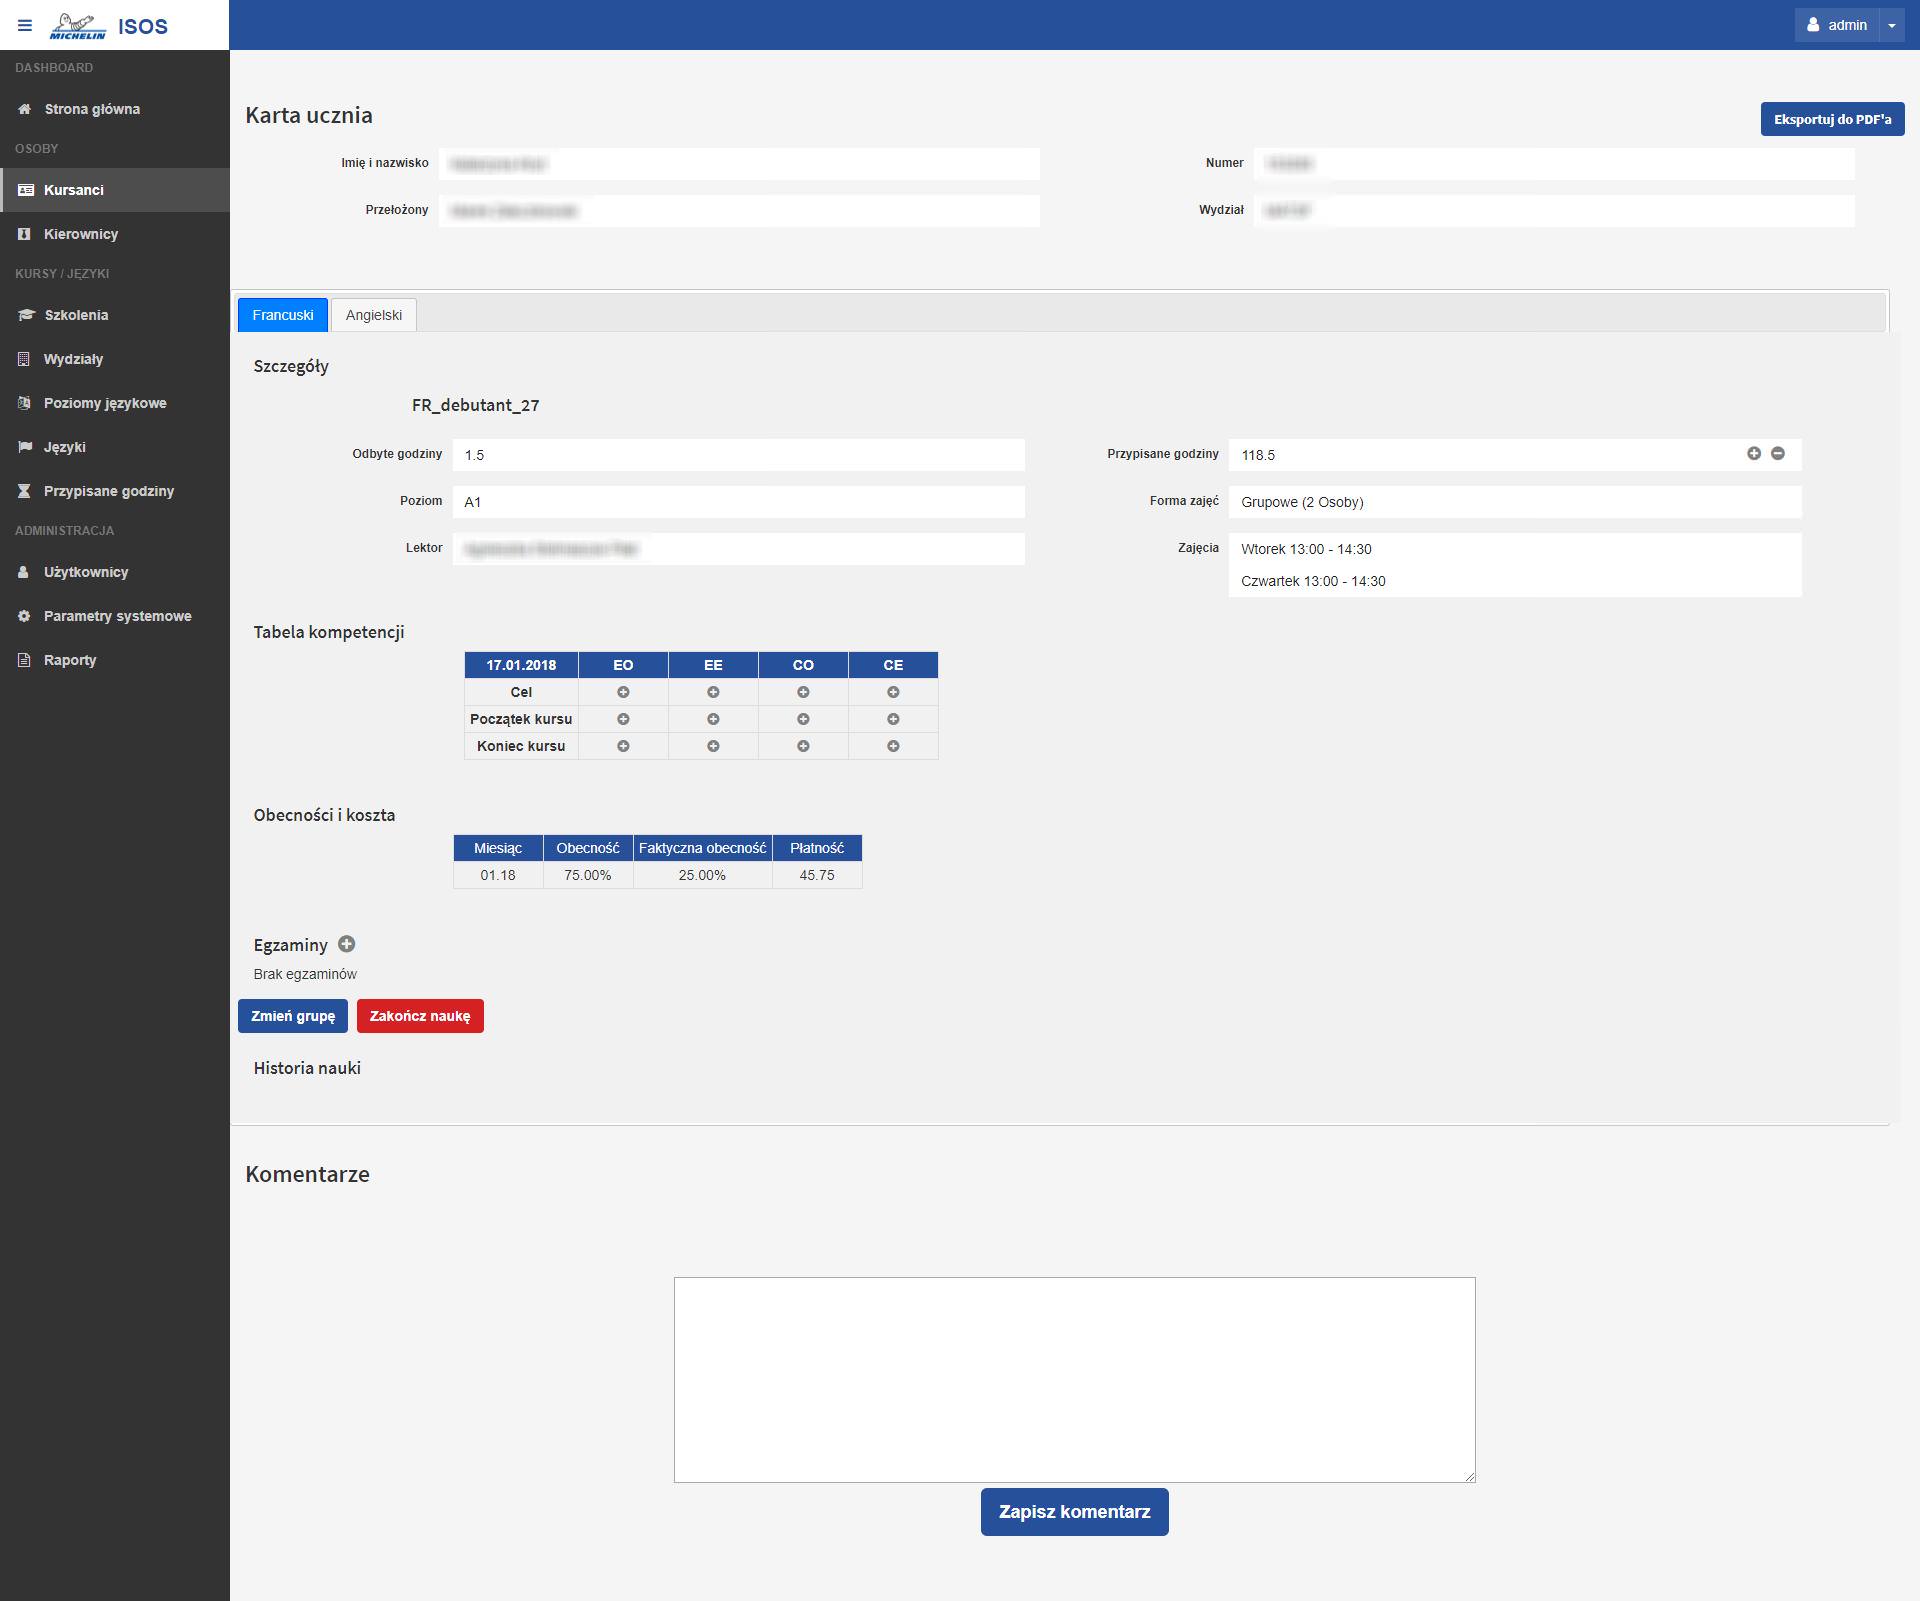Click the hamburger menu icon

(25, 26)
